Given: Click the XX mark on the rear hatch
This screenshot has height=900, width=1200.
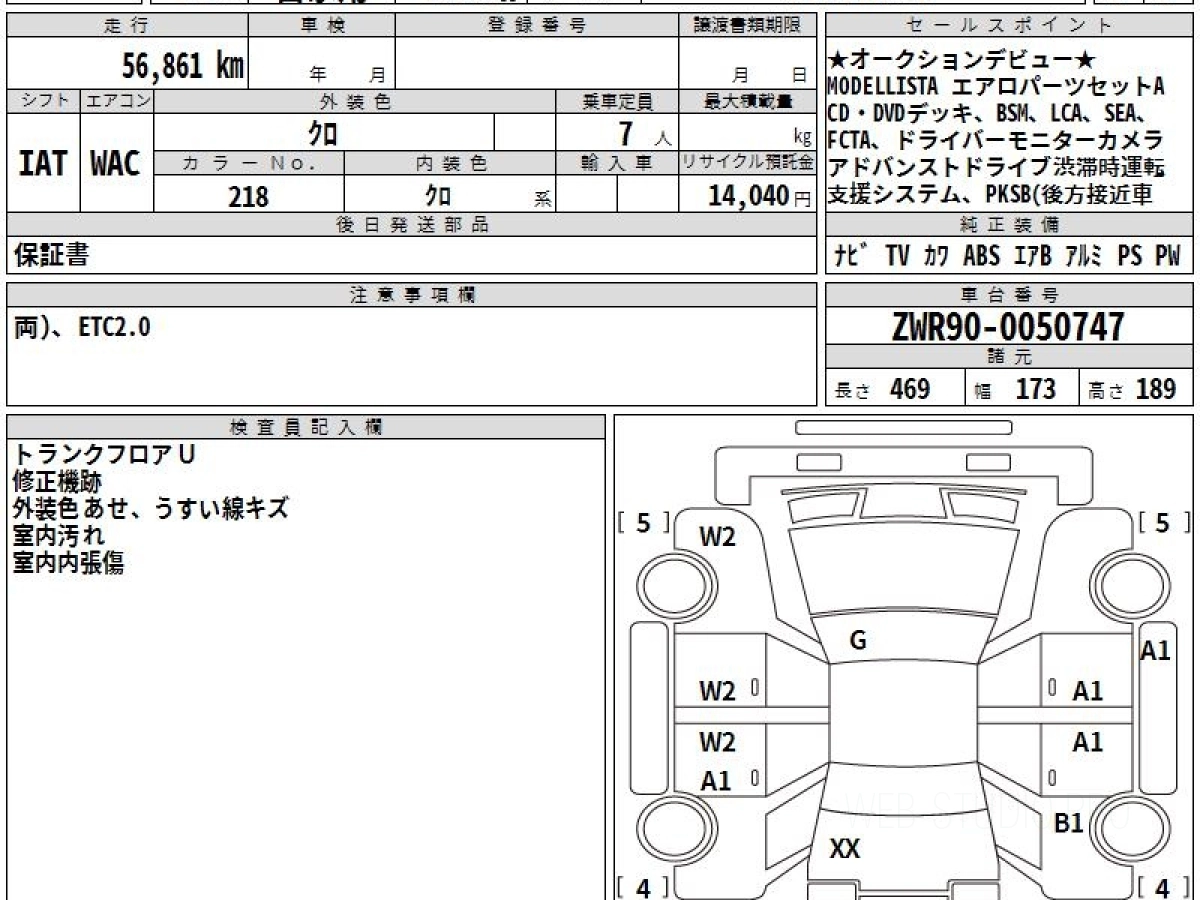Looking at the screenshot, I should tap(845, 849).
